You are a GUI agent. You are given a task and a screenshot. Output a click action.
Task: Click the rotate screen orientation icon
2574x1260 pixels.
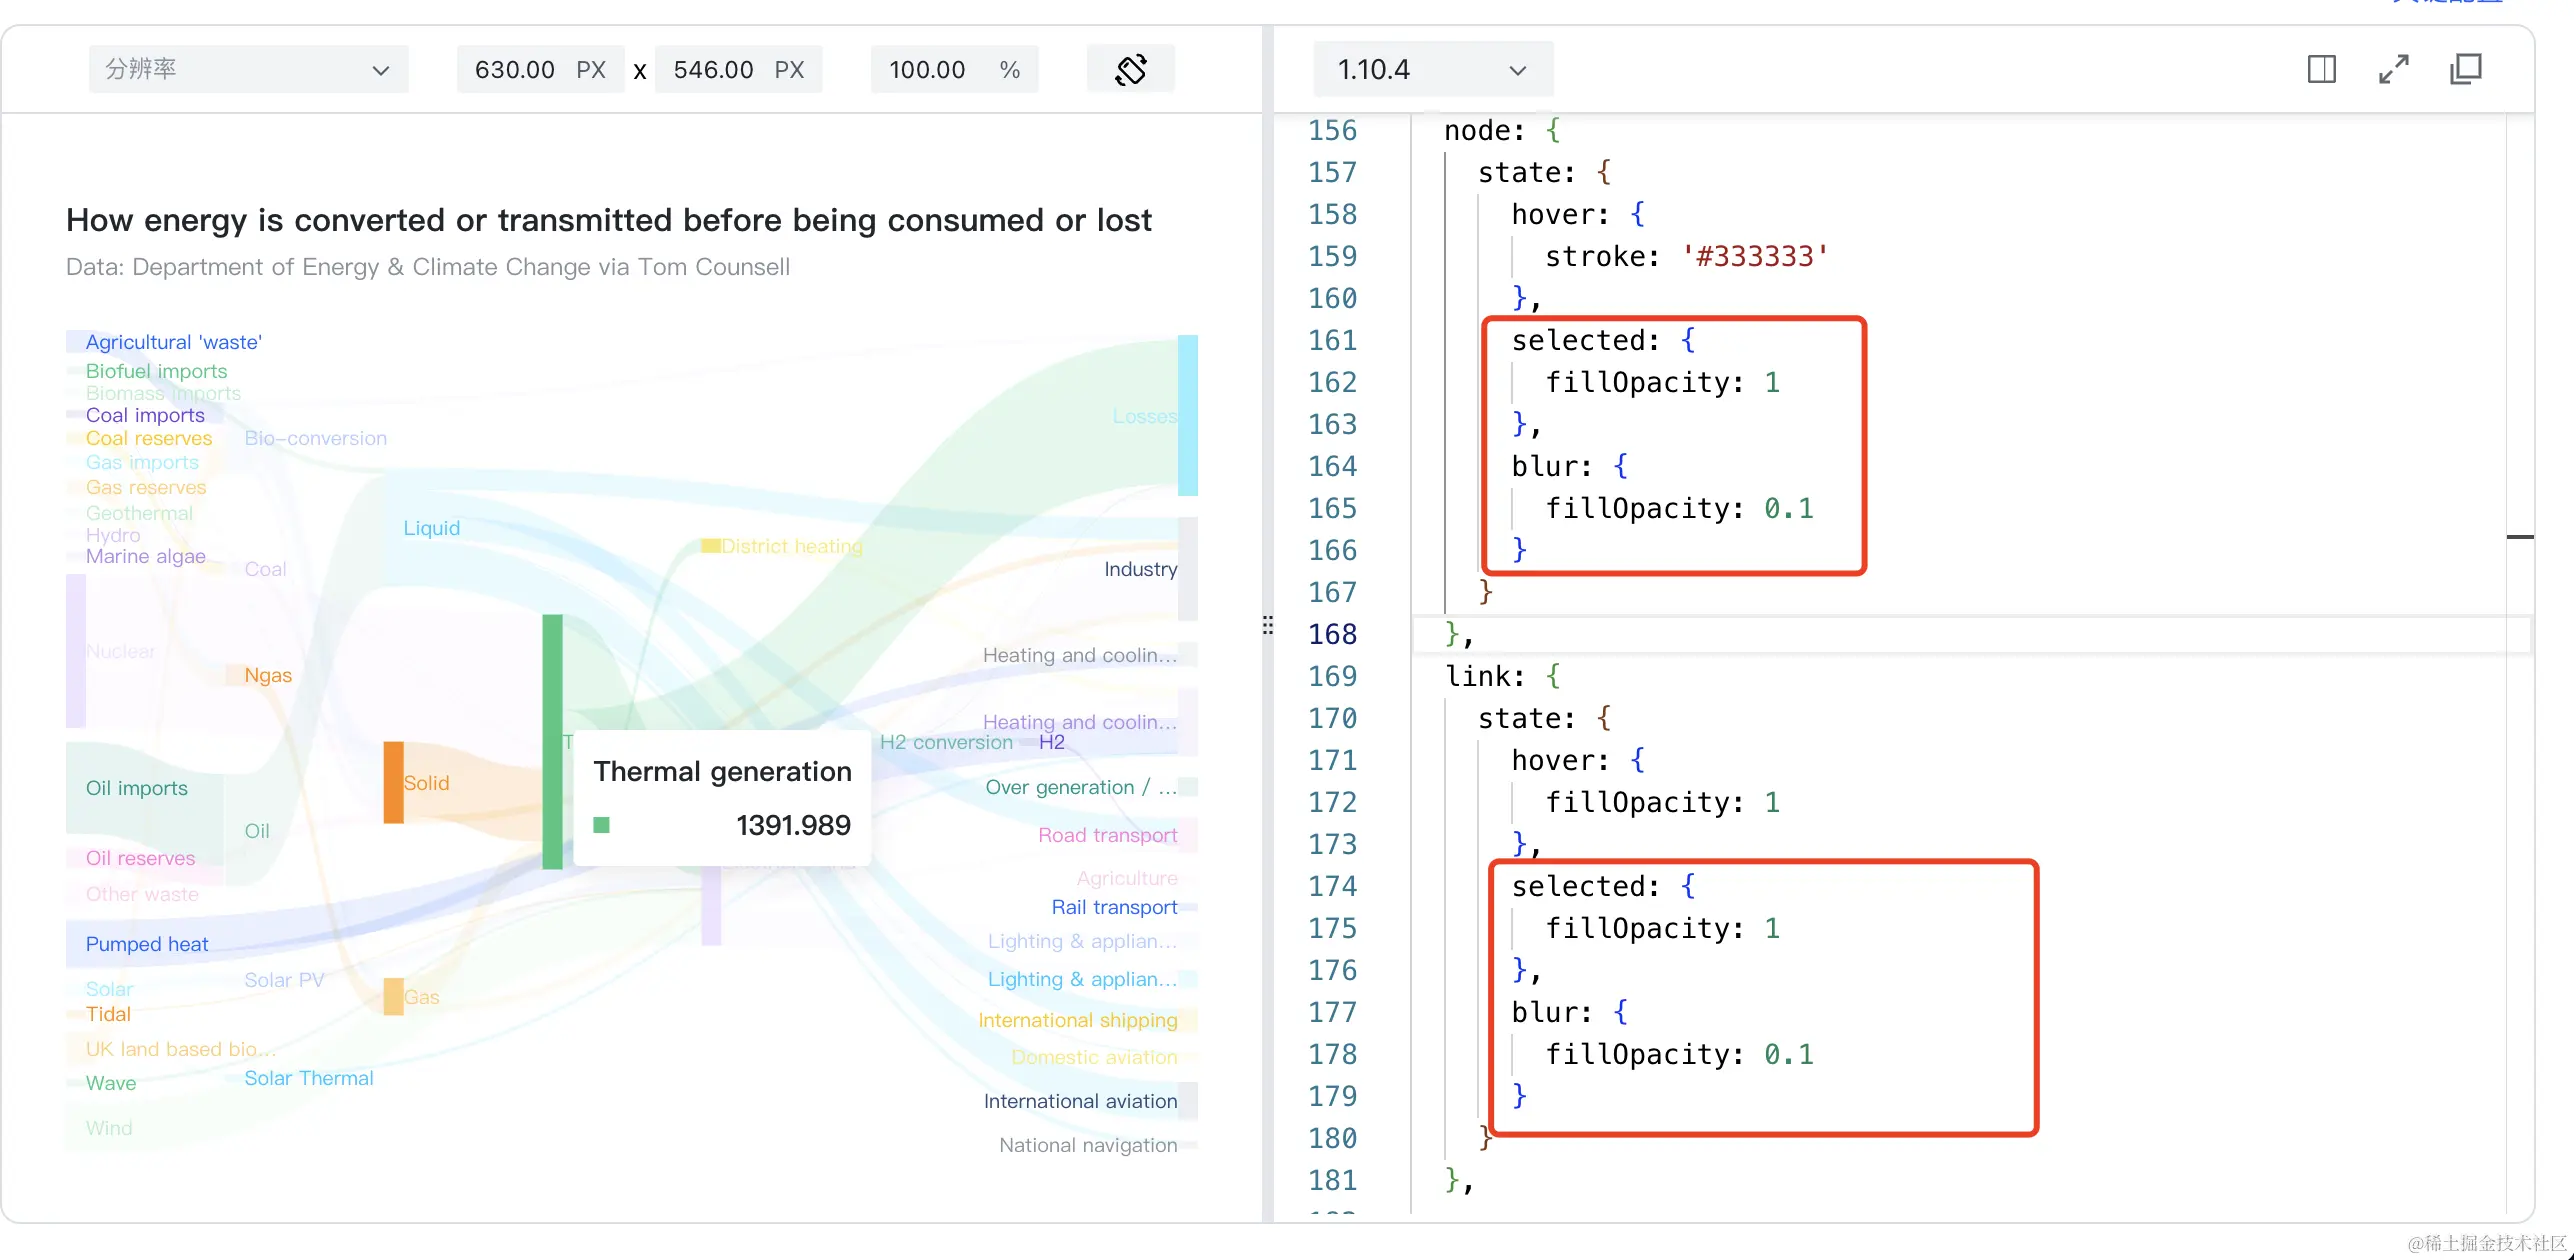pyautogui.click(x=1130, y=70)
